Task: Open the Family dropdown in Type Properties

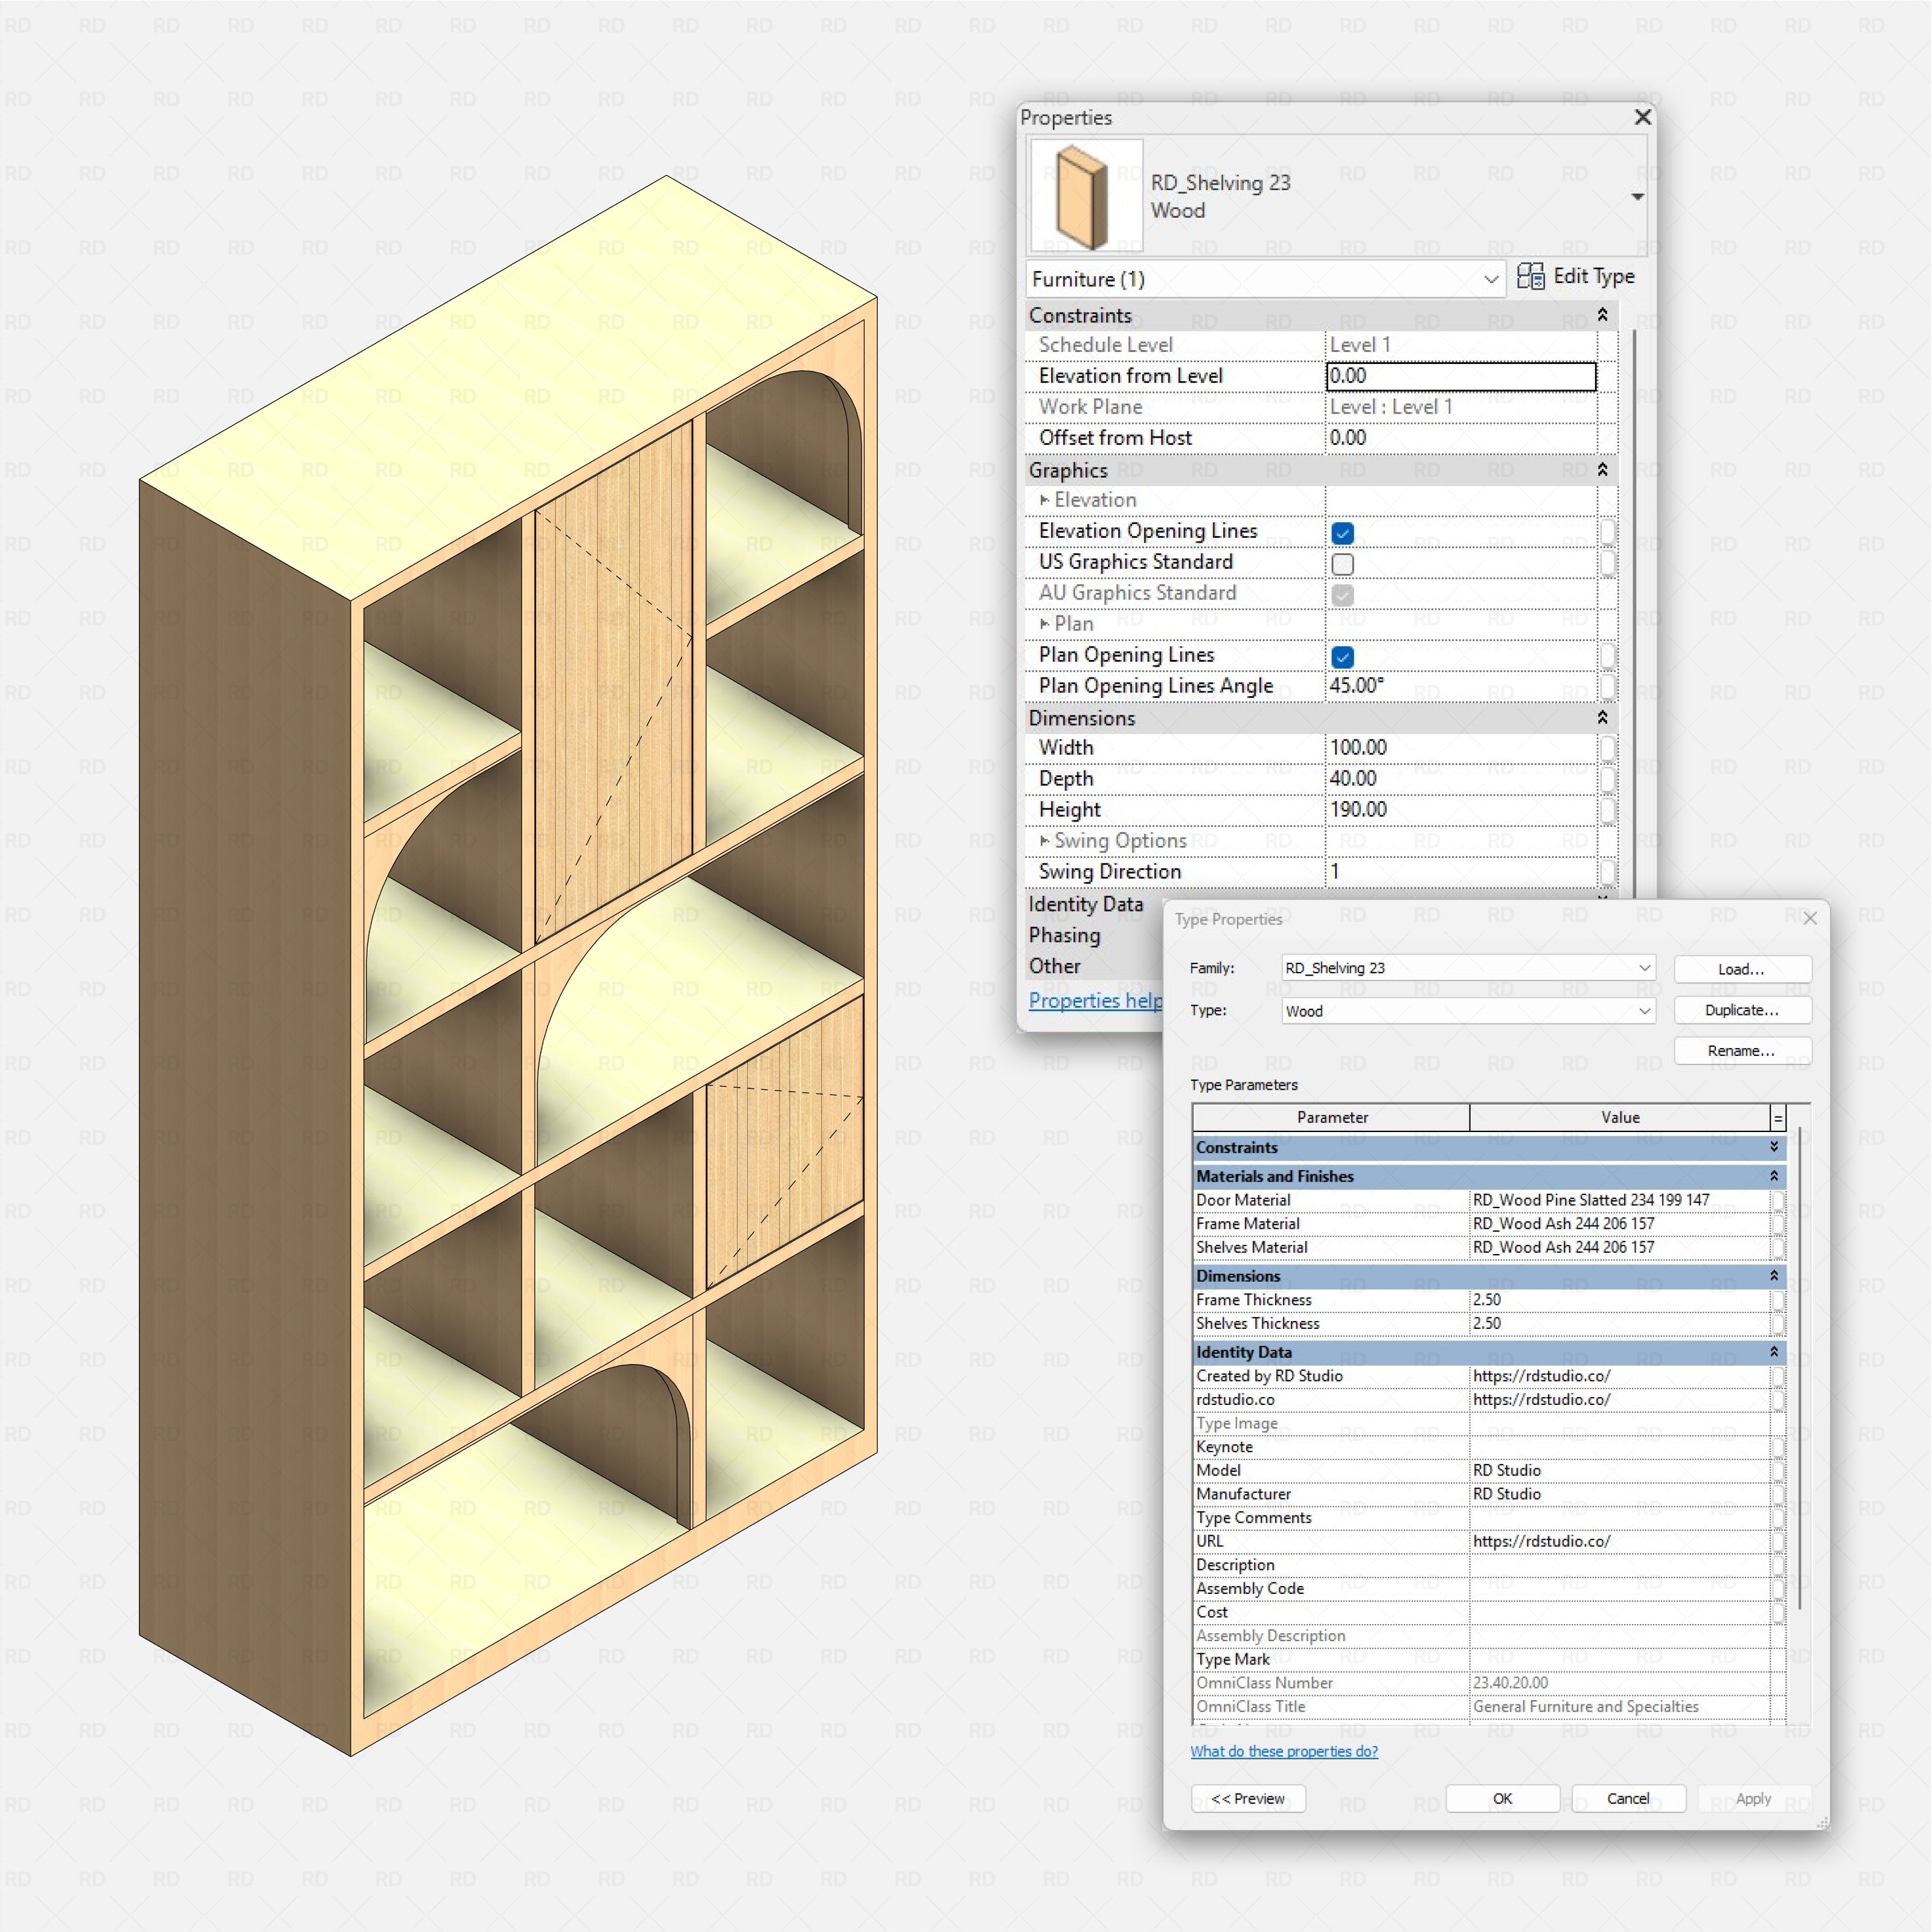Action: pyautogui.click(x=1468, y=968)
